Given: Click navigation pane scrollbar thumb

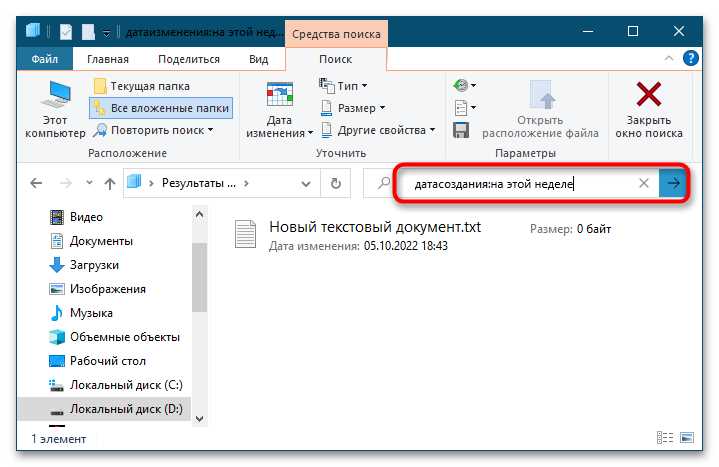Looking at the screenshot, I should (x=199, y=278).
